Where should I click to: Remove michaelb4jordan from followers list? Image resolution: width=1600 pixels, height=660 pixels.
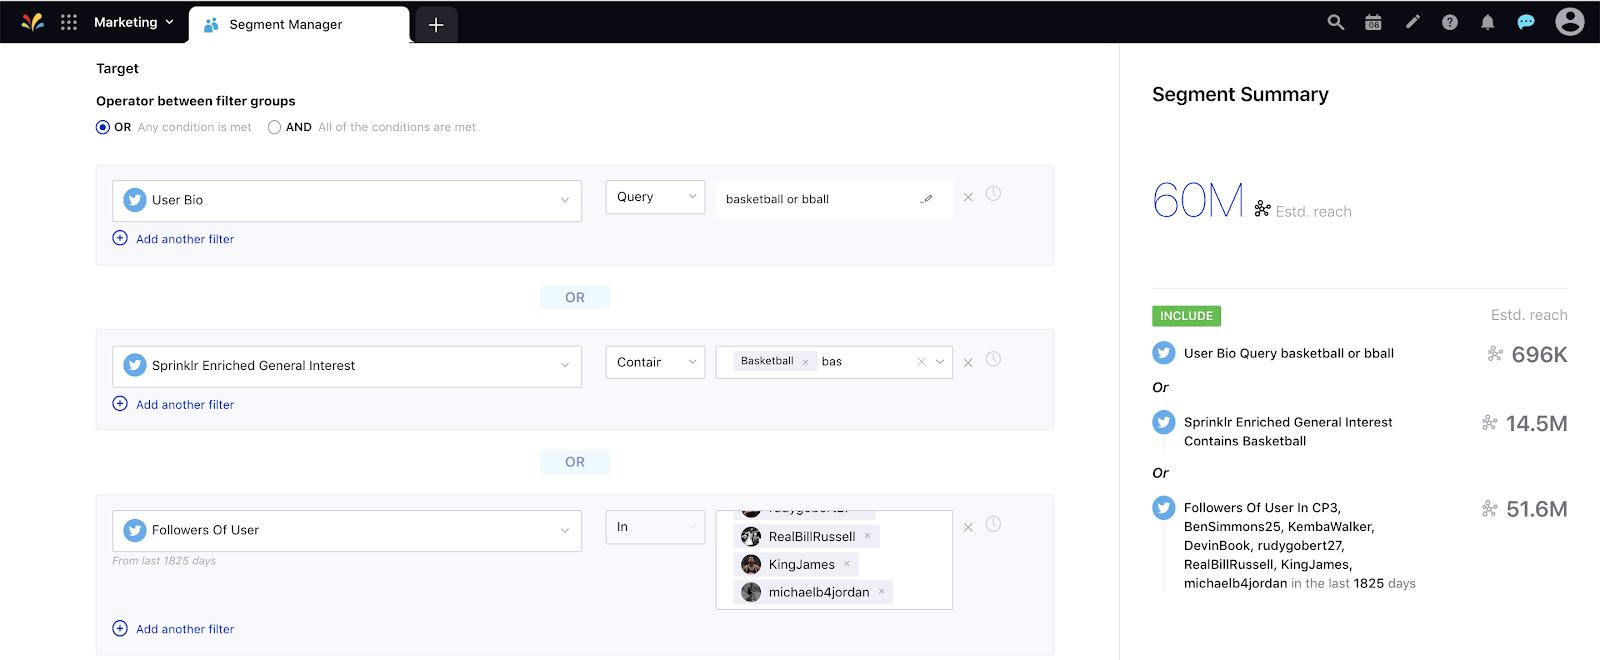click(x=881, y=592)
